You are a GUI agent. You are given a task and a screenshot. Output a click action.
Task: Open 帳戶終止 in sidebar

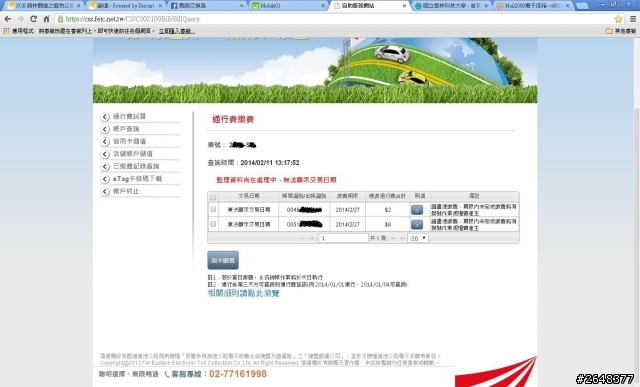(126, 191)
